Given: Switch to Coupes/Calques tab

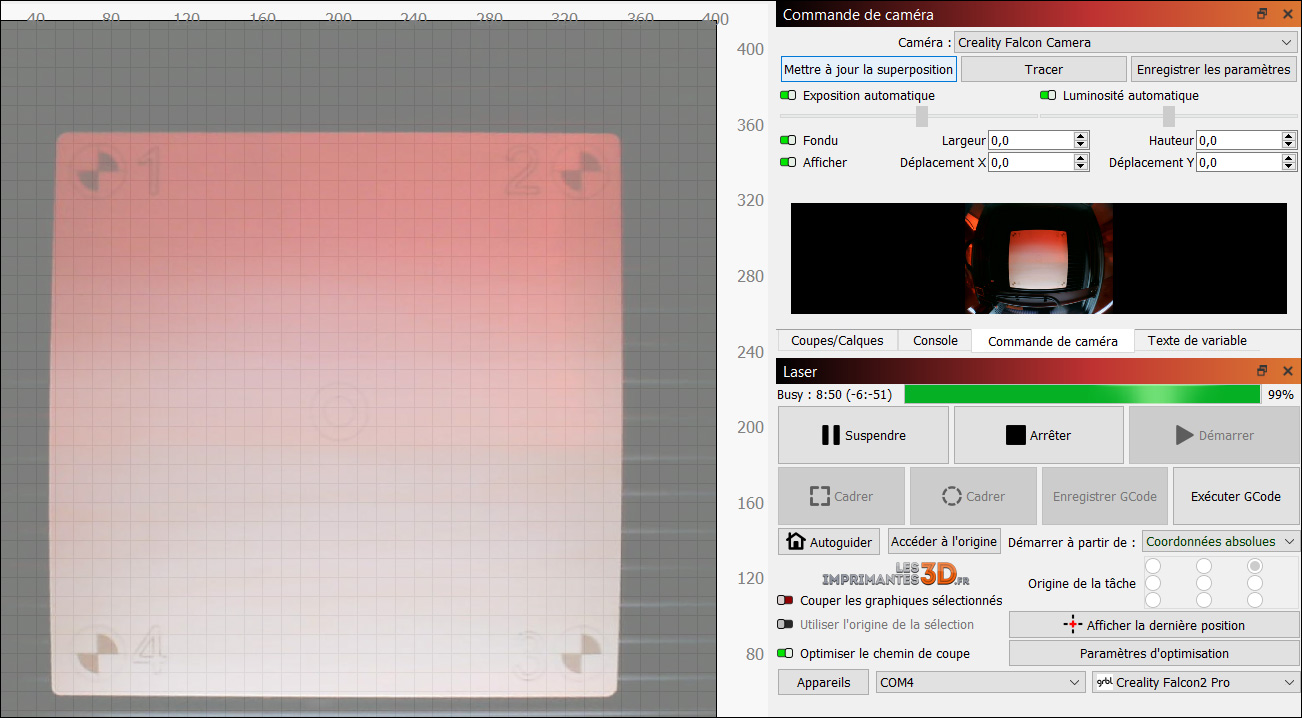Looking at the screenshot, I should tap(837, 341).
